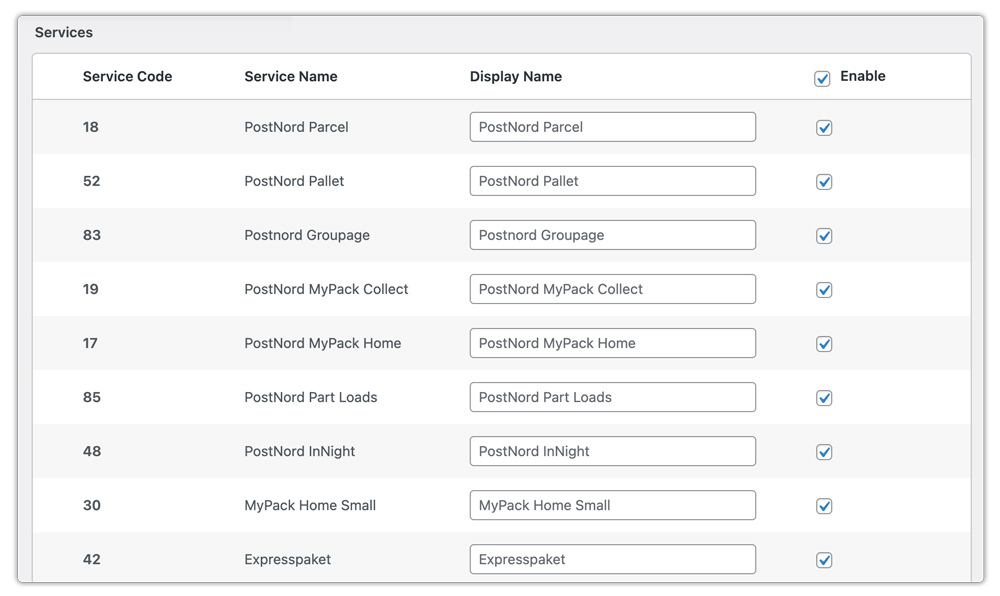Click the Display Name column header
This screenshot has height=596, width=1000.
[x=516, y=76]
